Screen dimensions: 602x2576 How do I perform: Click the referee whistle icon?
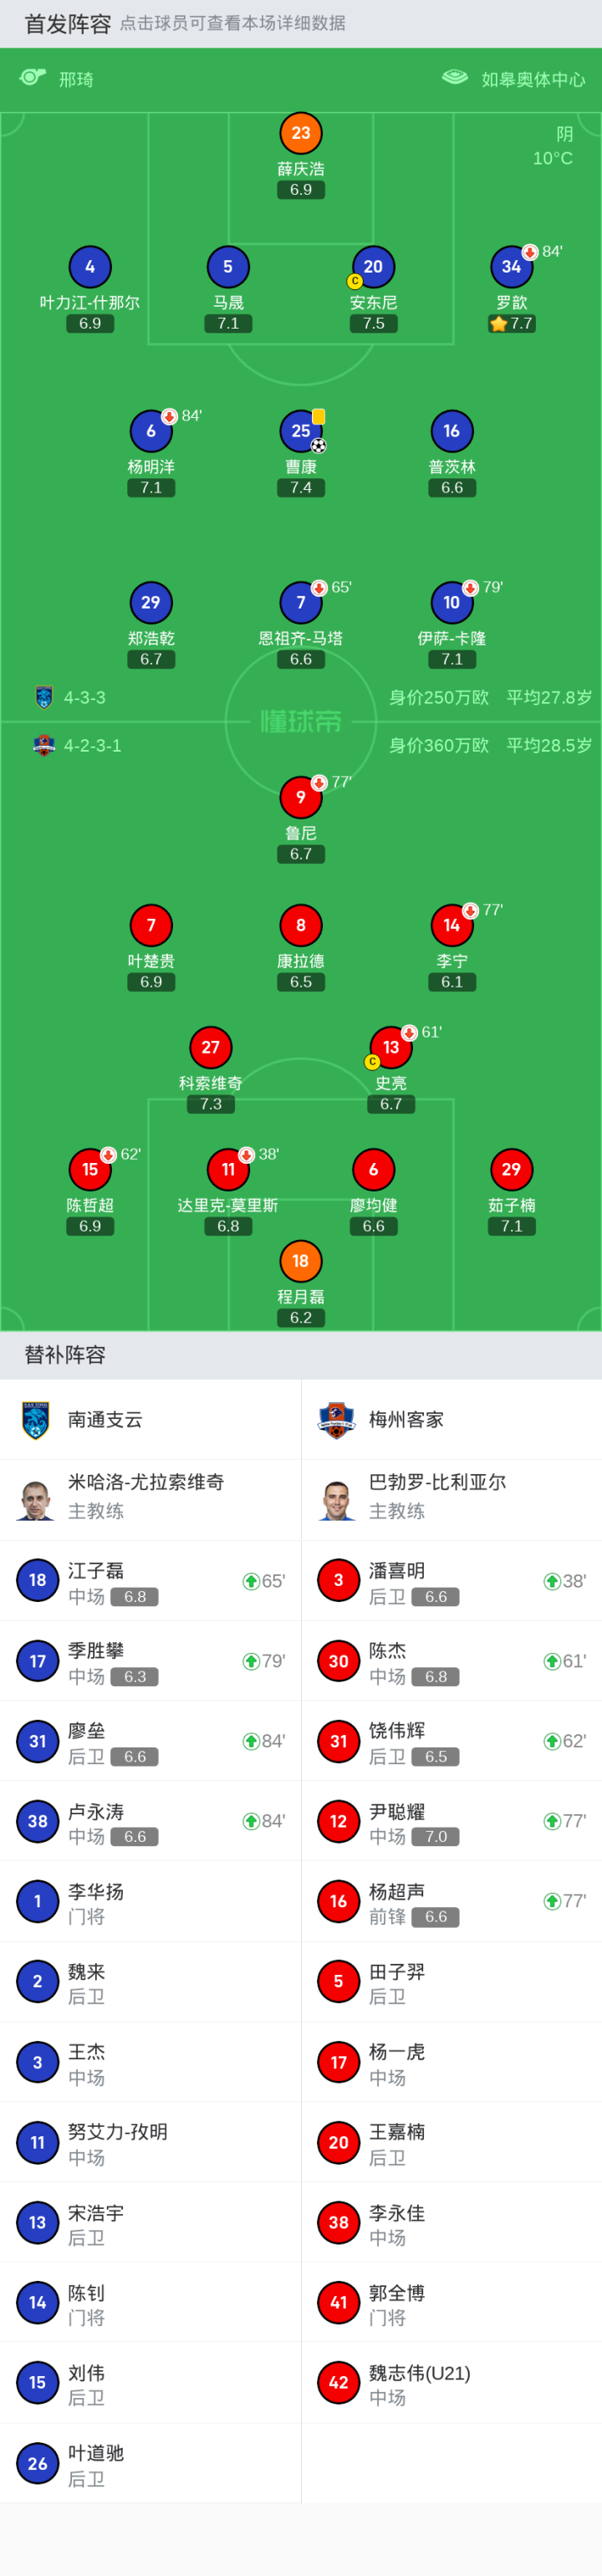(33, 77)
